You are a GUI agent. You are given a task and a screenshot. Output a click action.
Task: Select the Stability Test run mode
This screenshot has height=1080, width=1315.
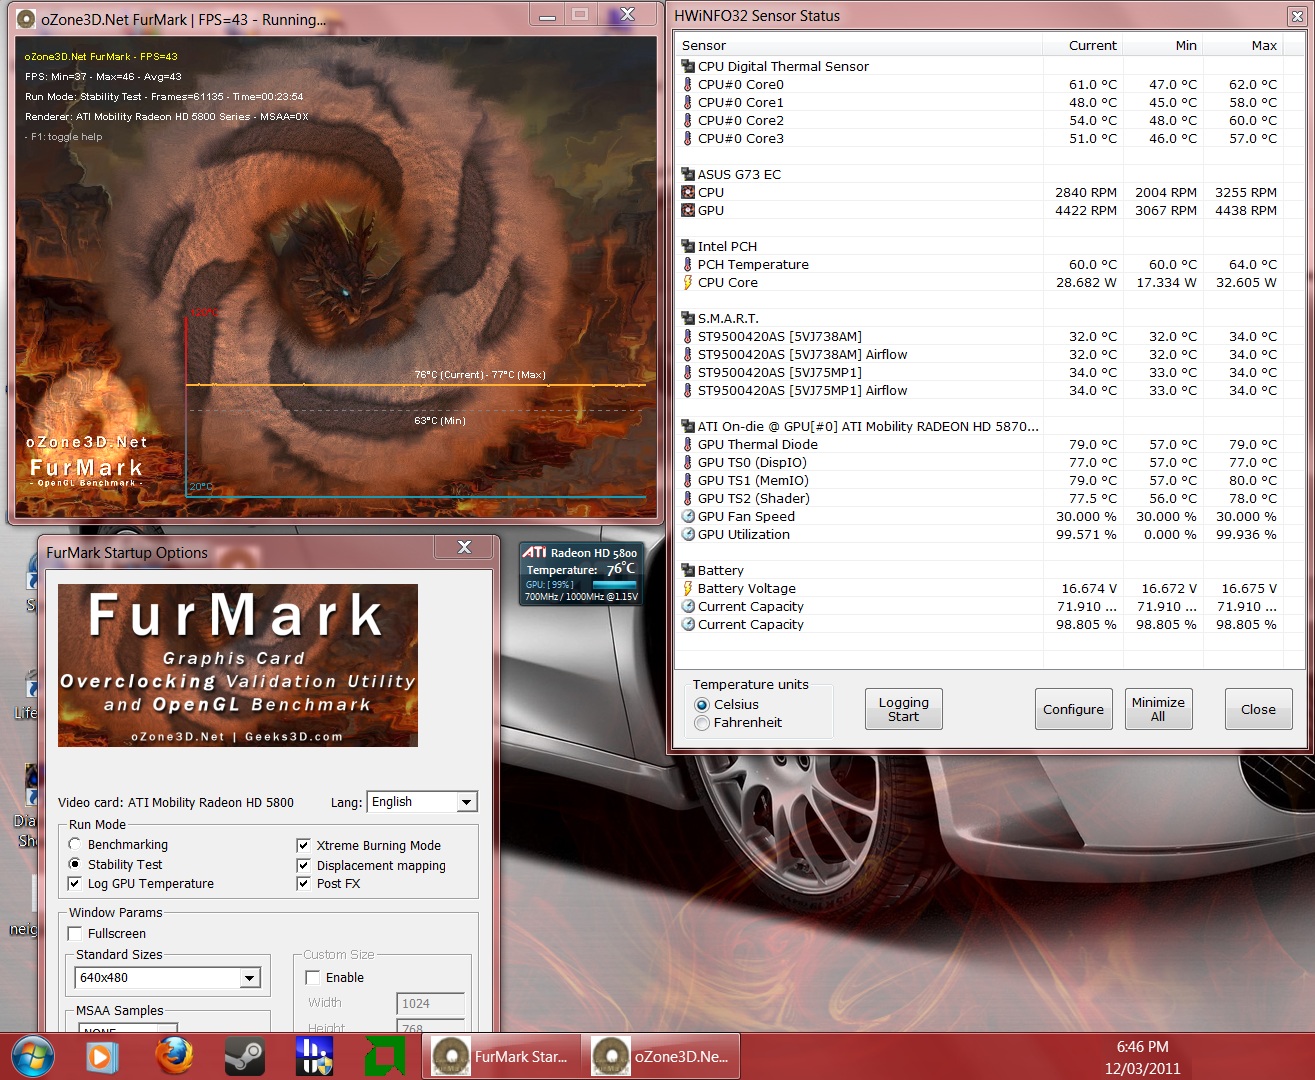75,864
